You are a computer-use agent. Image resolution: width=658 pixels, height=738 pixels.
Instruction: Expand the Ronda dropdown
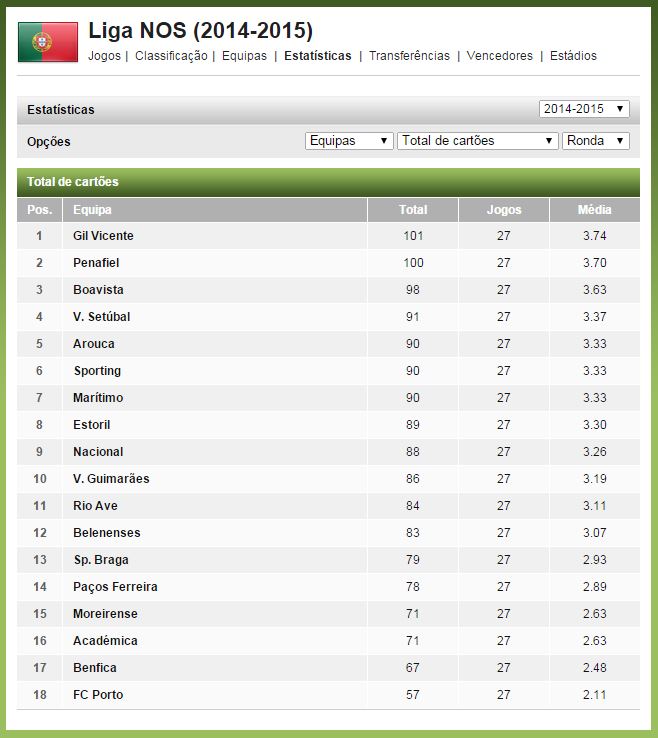coord(595,141)
